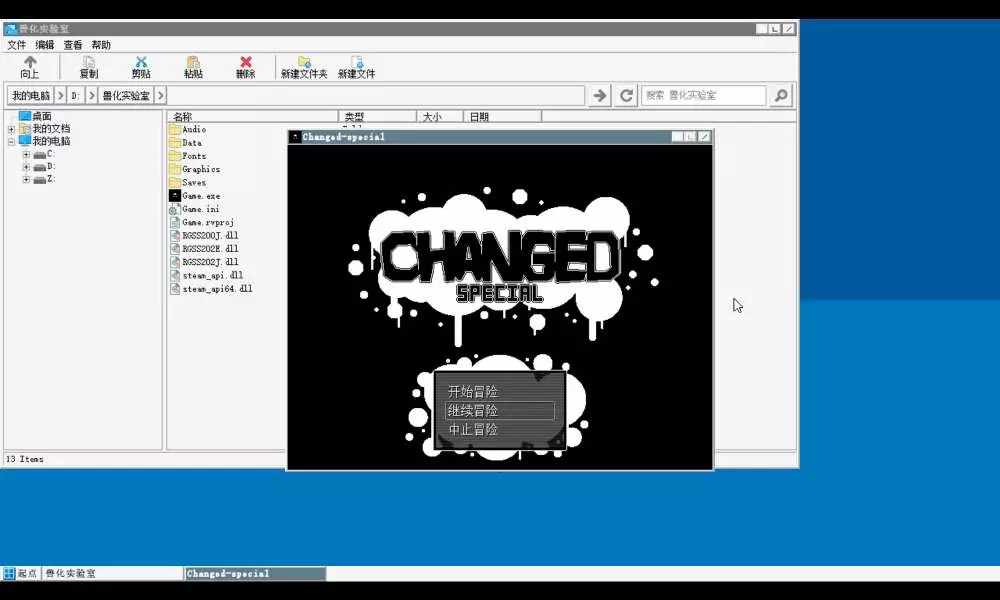Choose 继续冒险 in game menu

499,411
